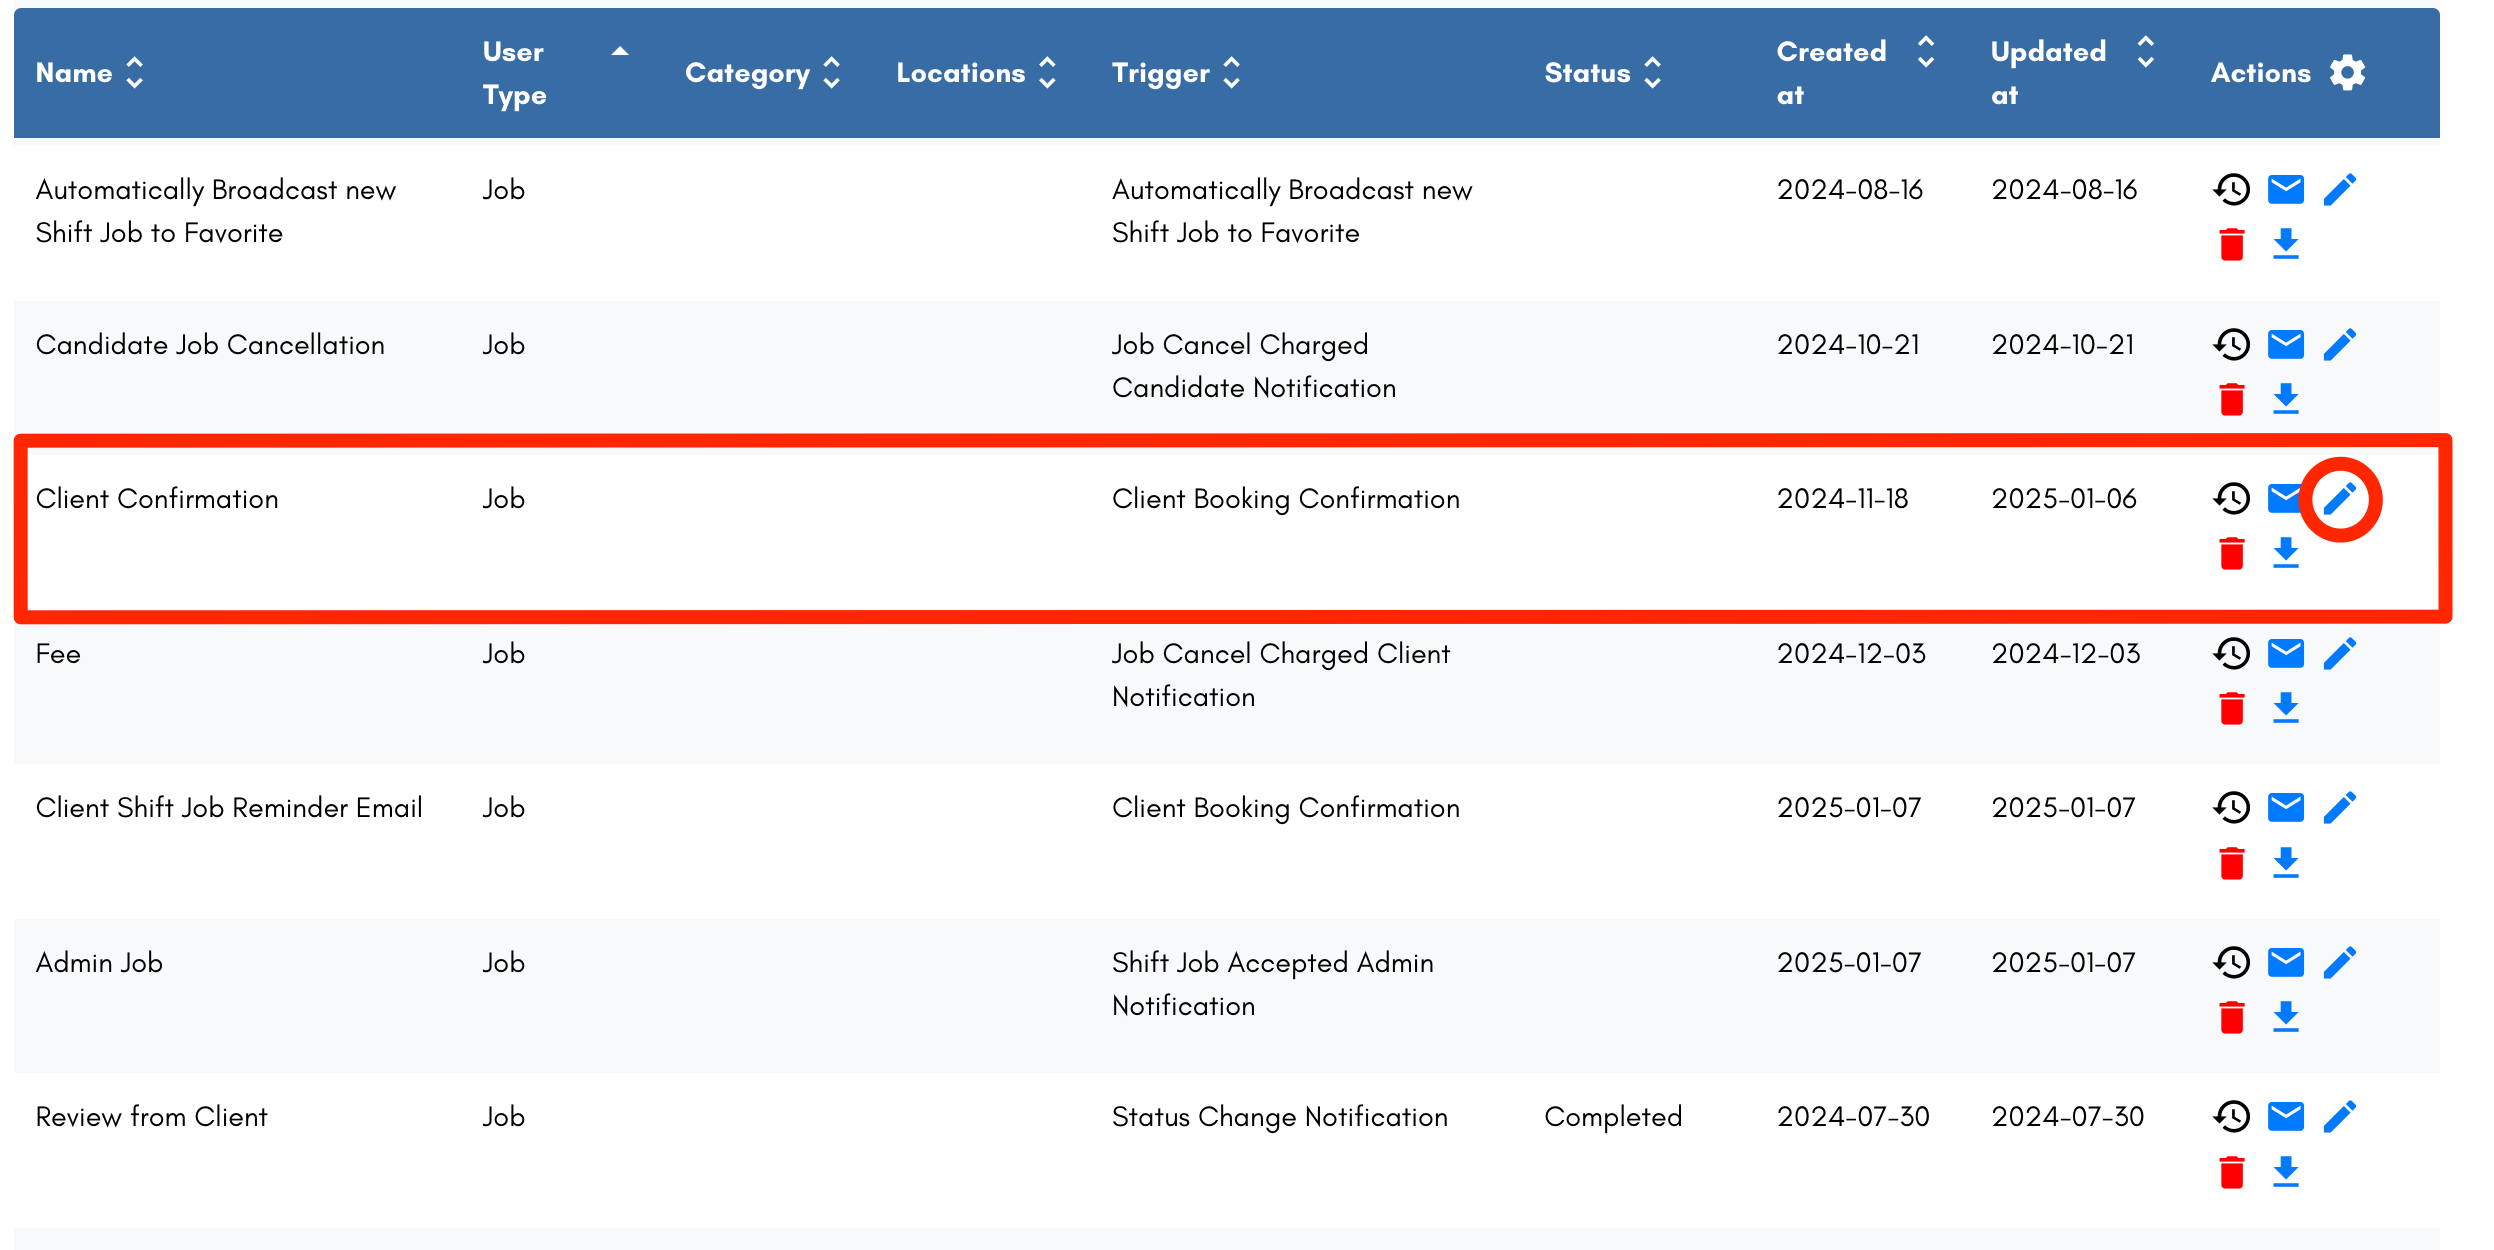
Task: Click the Candidate Job Cancellation name cell
Action: point(210,344)
